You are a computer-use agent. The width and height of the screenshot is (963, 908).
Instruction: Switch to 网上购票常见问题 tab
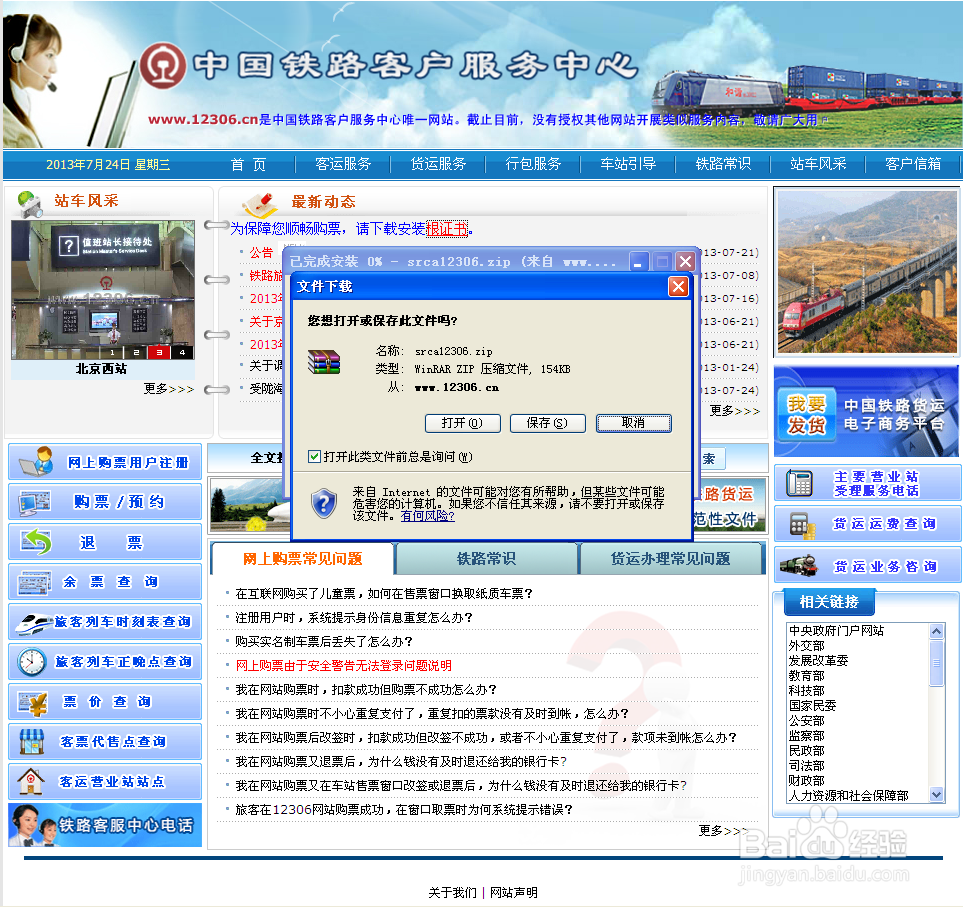tap(302, 558)
